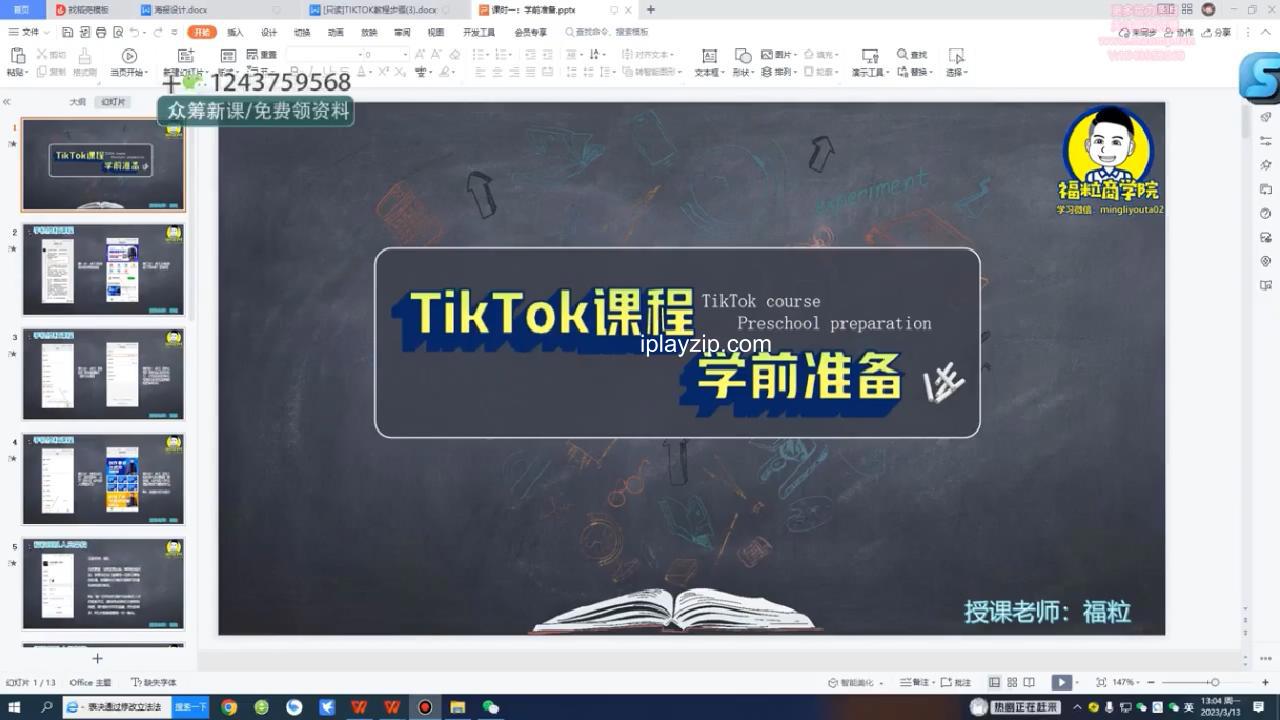The height and width of the screenshot is (720, 1280).
Task: Switch to normal view icon in status bar
Action: coord(994,682)
